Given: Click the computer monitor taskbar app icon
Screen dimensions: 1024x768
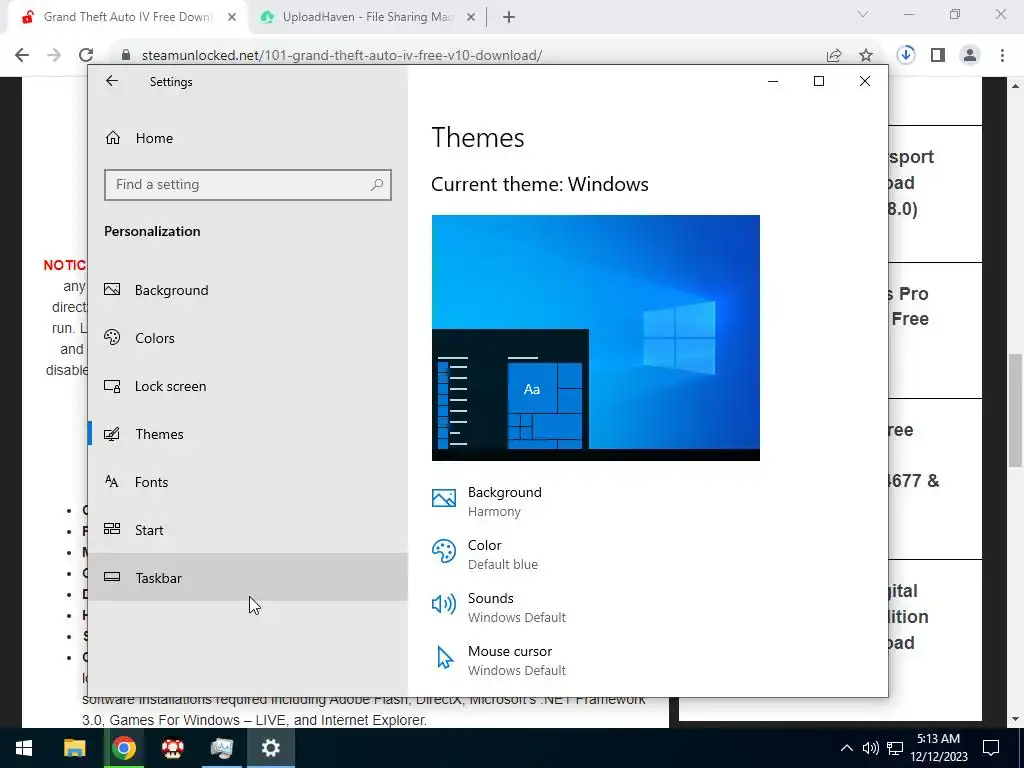Looking at the screenshot, I should pos(221,748).
